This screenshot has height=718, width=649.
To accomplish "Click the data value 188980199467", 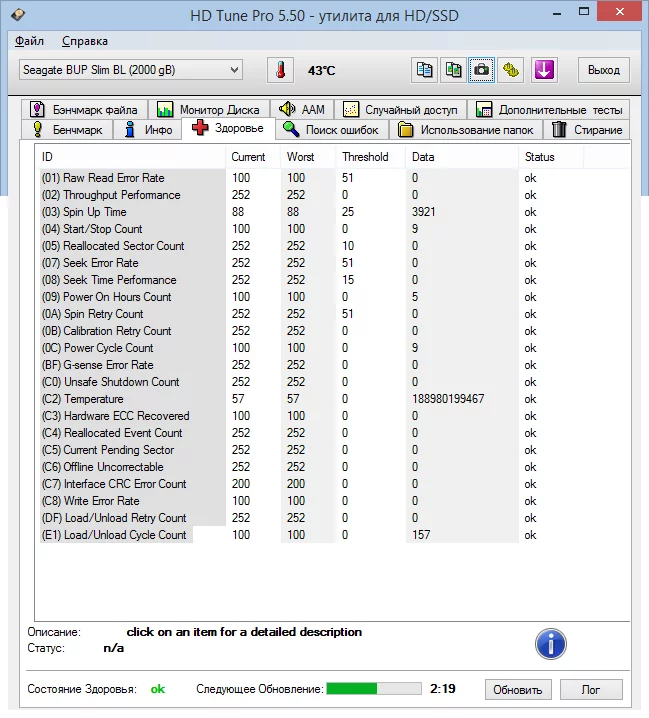I will (x=448, y=398).
